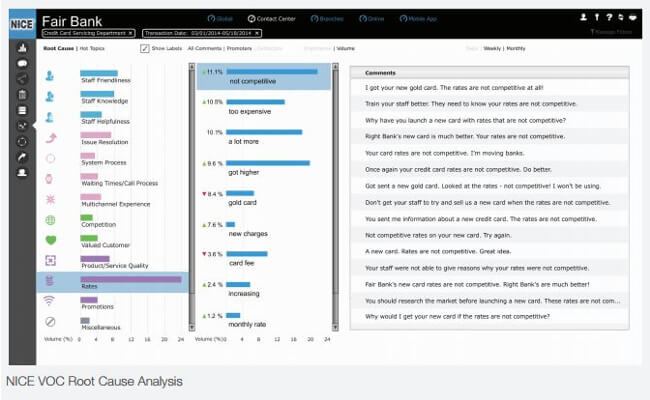The image size is (650, 400).
Task: Open the Global channel tab
Action: pyautogui.click(x=220, y=19)
